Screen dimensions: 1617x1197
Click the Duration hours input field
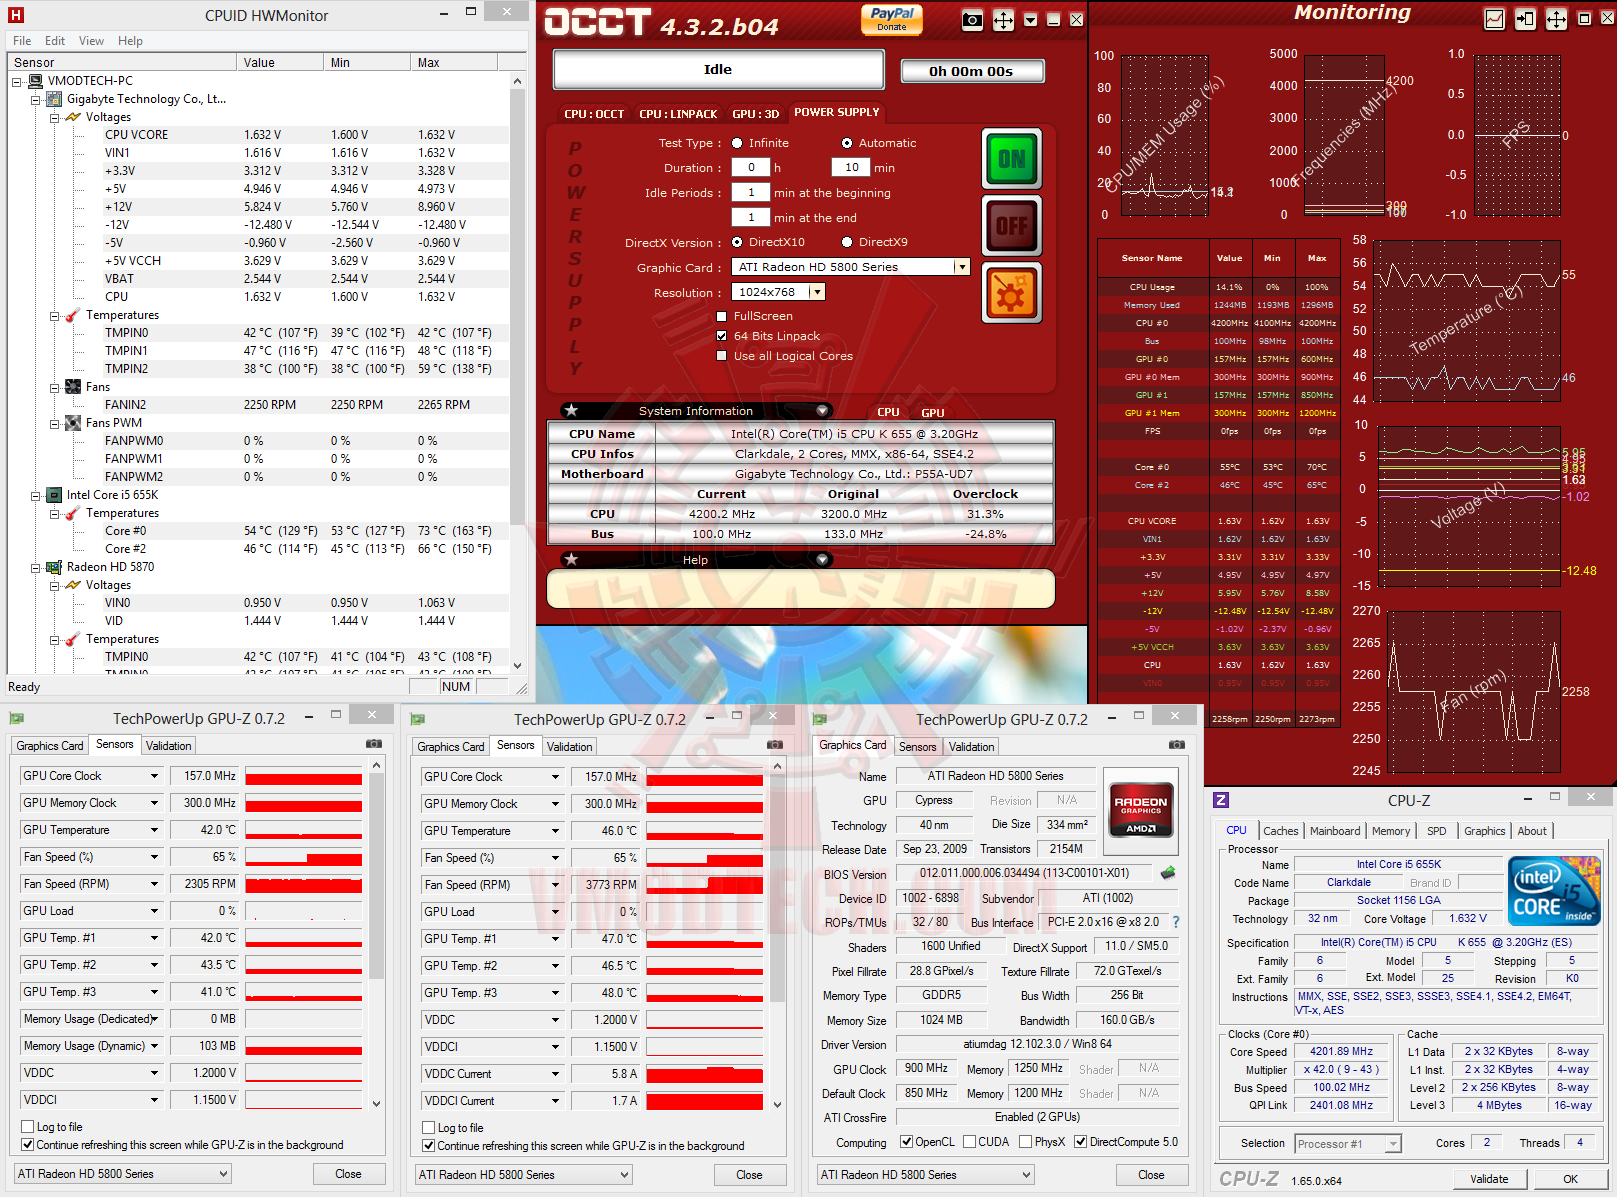[x=751, y=168]
